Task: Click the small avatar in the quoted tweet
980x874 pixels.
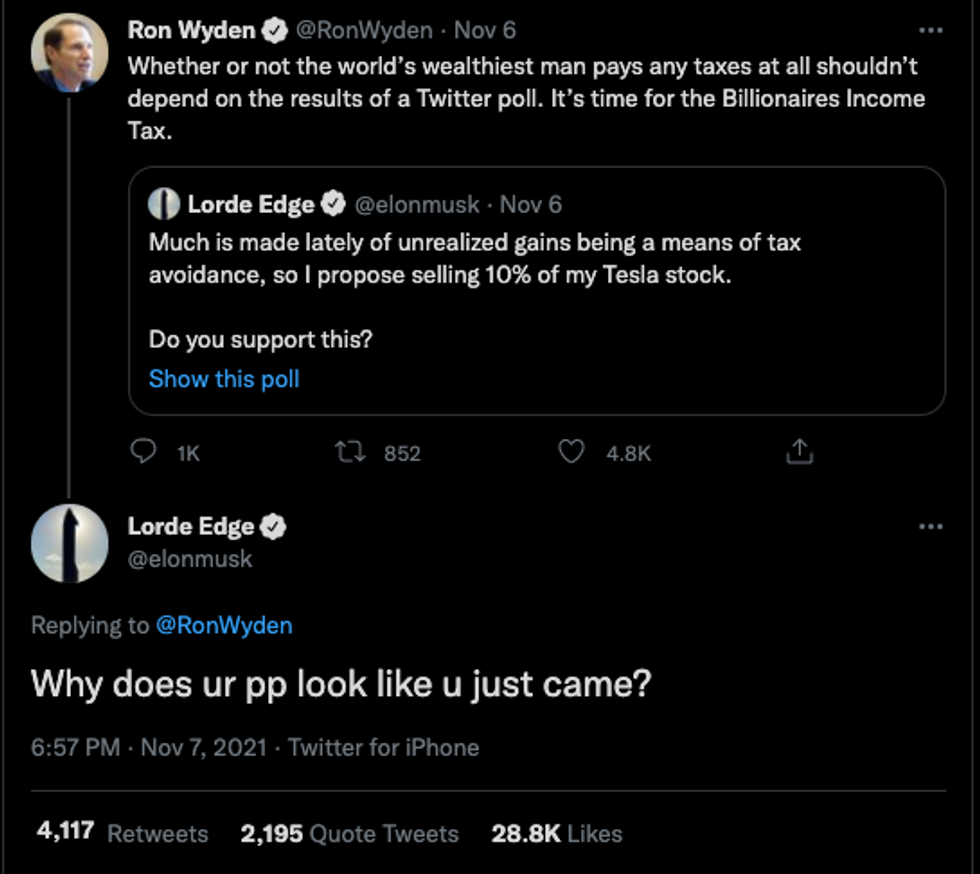Action: 163,205
